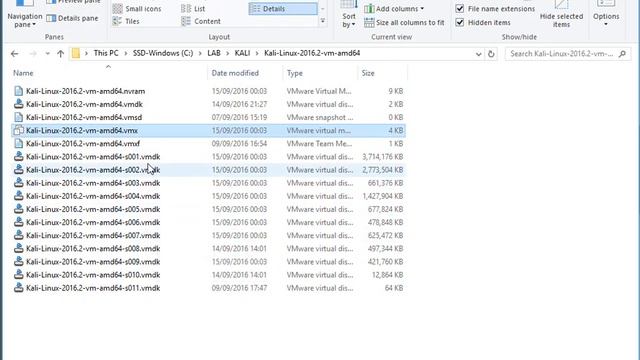
Task: Switch layout to List view
Action: click(x=193, y=9)
